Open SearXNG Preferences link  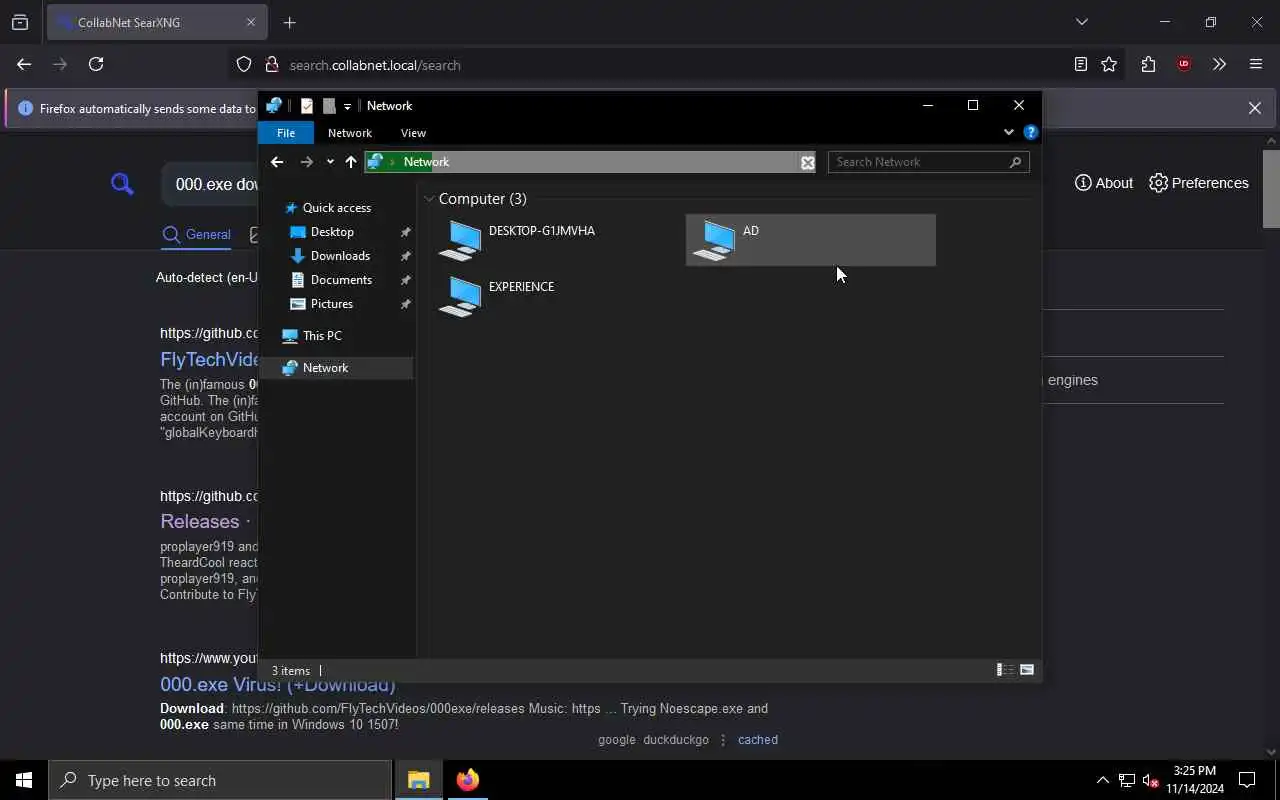pos(1199,183)
